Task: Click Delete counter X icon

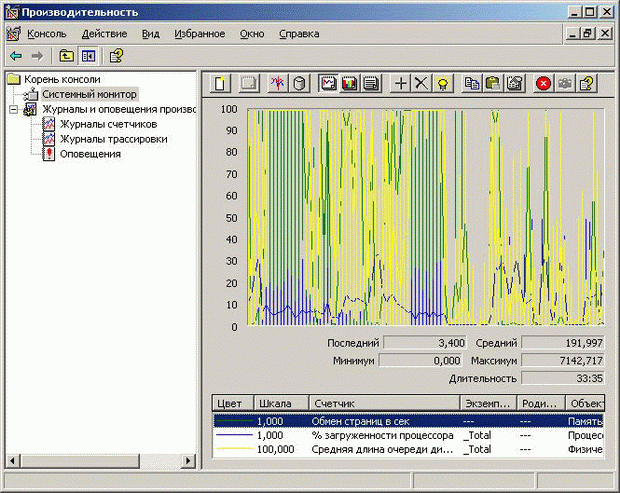Action: pos(421,83)
